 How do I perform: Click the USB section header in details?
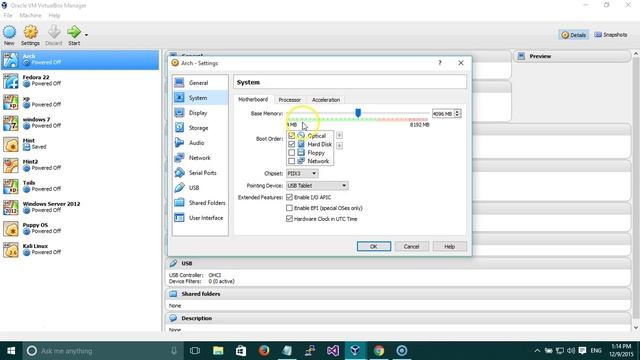(x=398, y=264)
